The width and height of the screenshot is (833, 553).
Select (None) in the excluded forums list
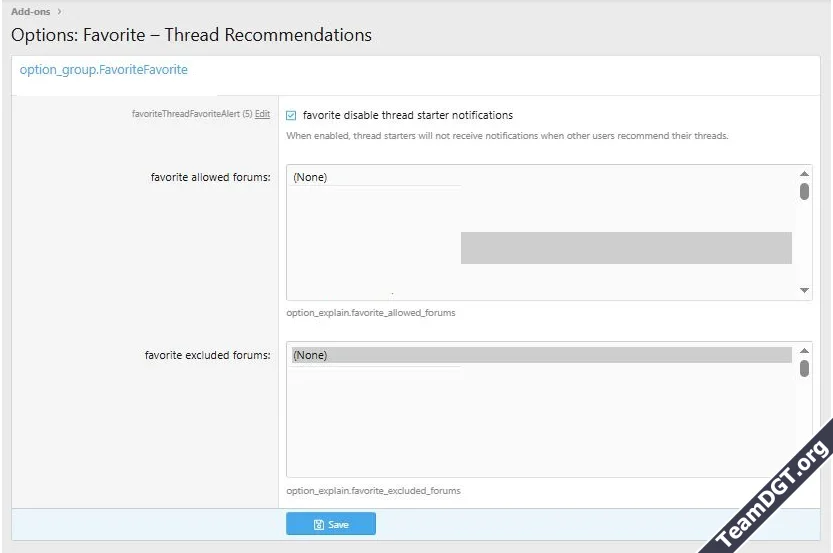(x=310, y=355)
